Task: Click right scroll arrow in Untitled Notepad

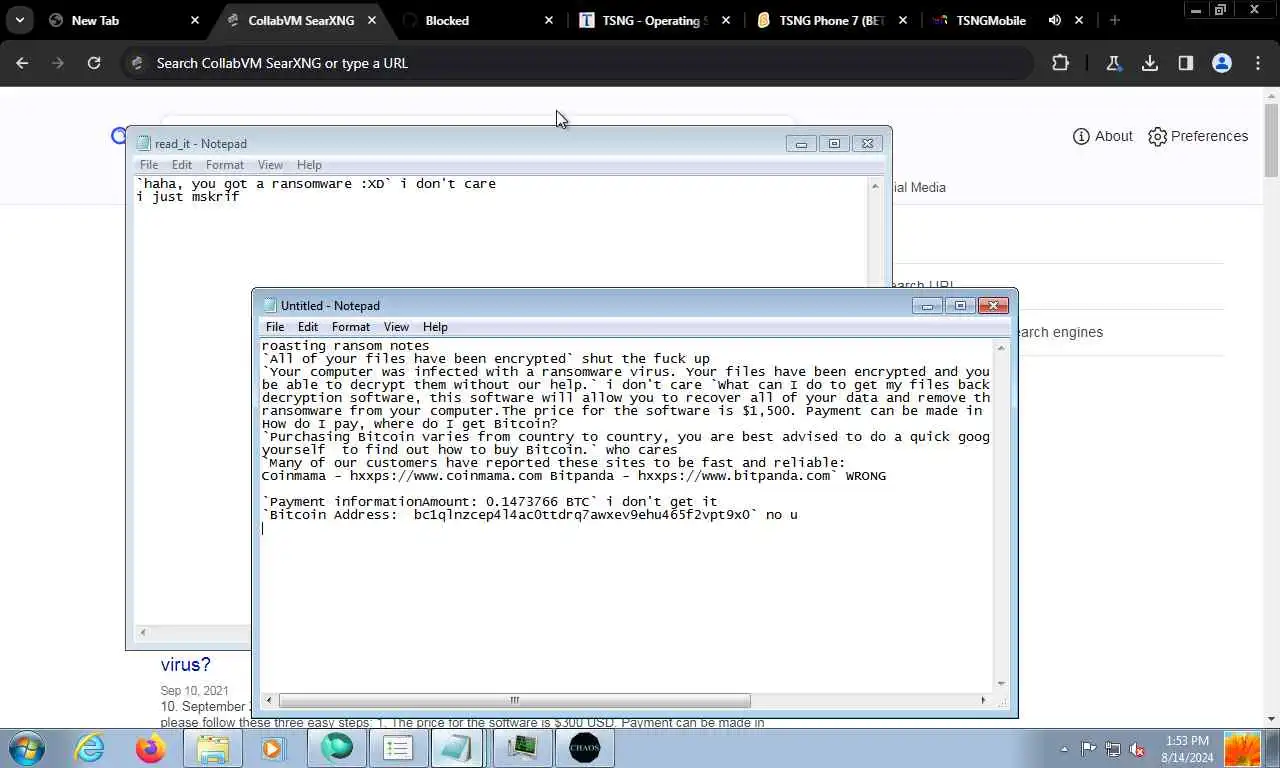Action: (x=984, y=700)
